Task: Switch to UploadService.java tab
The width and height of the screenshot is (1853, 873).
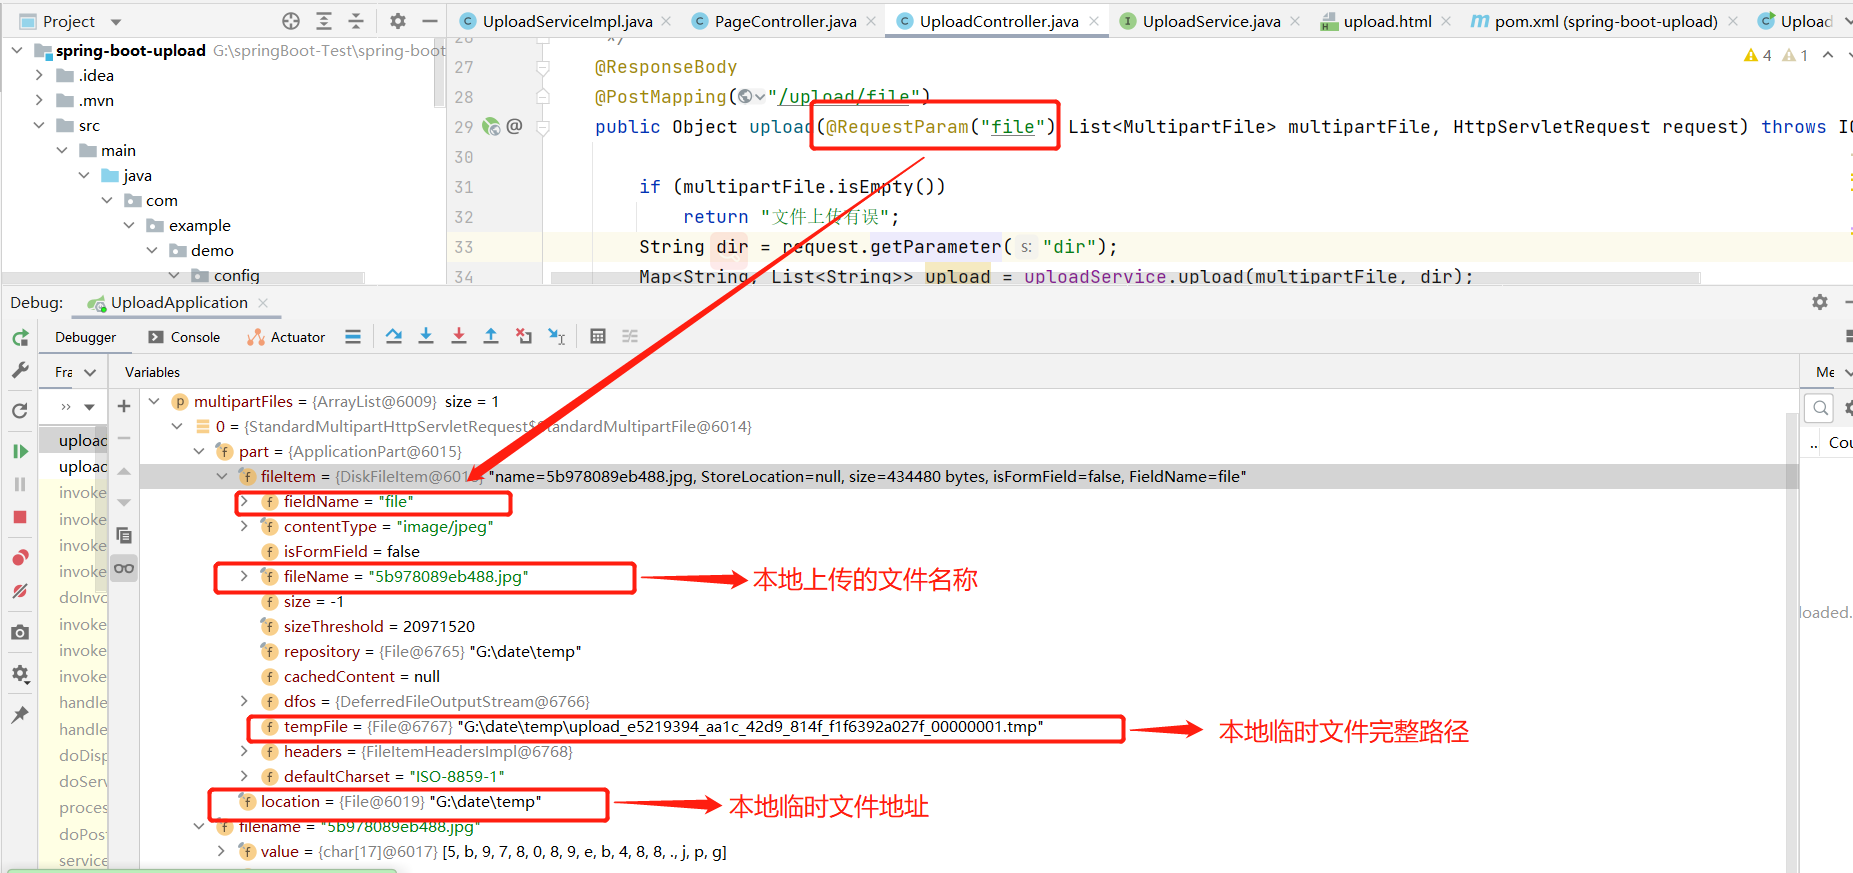Action: point(1211,21)
